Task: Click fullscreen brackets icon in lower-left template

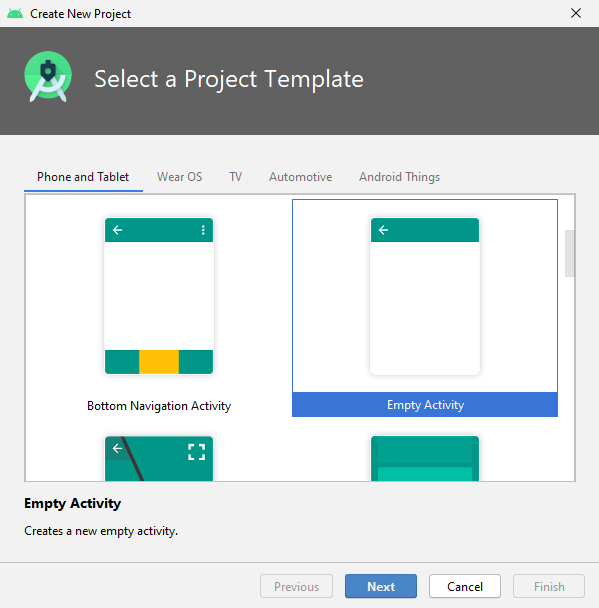Action: click(197, 452)
